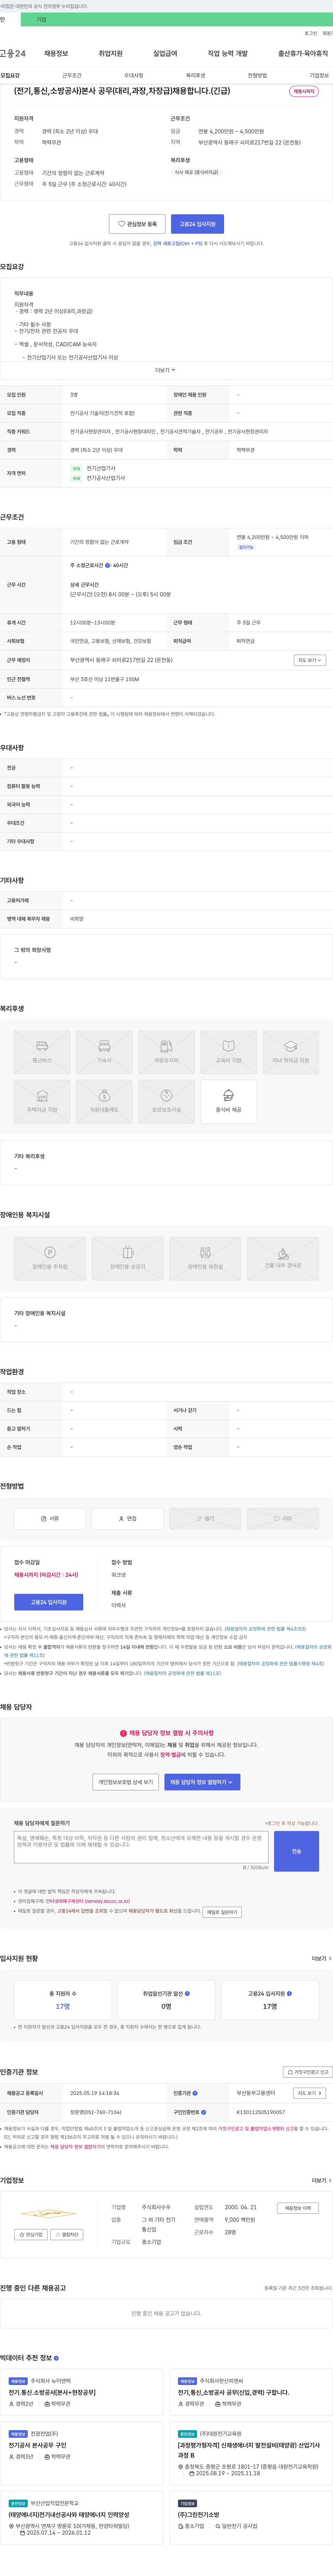The height and width of the screenshot is (2576, 333).
Task: Click info icon beside 인증기관 label
Action: (195, 2093)
